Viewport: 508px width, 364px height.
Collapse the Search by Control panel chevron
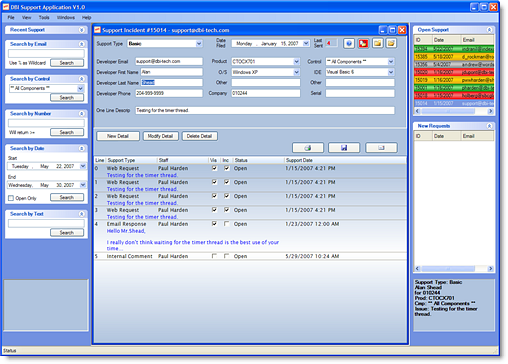click(x=82, y=79)
